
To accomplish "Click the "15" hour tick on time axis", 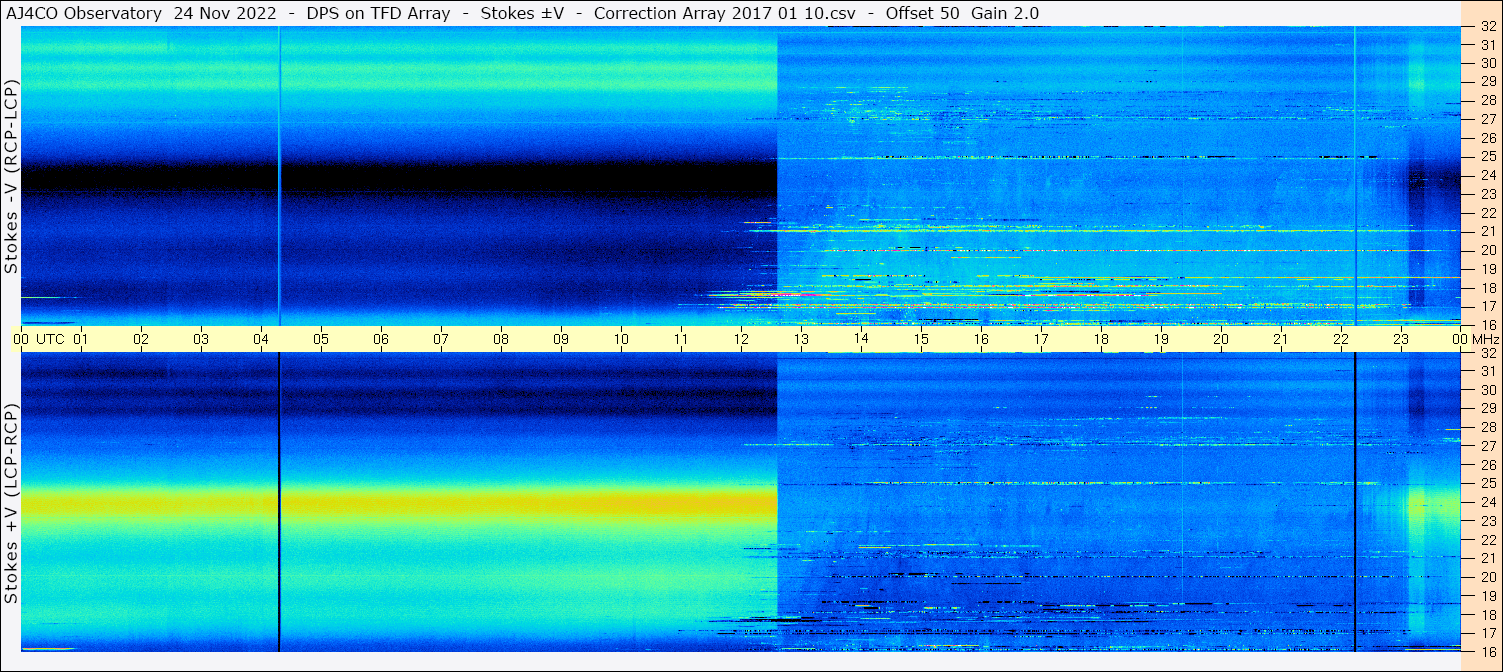I will [x=921, y=339].
